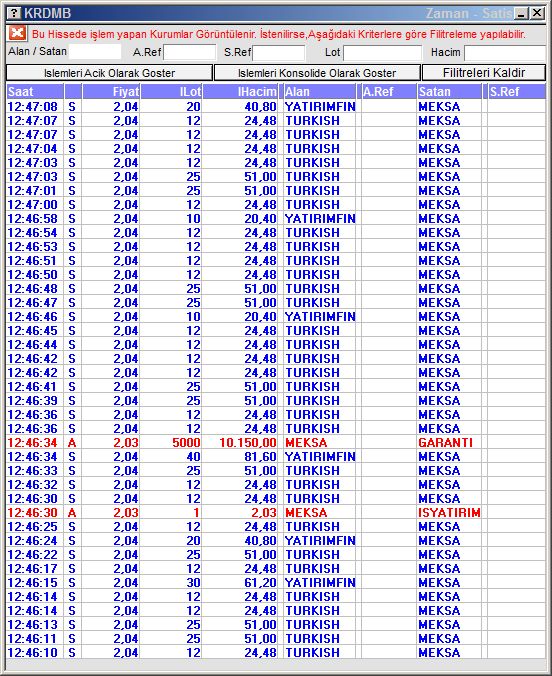
Task: Click the Alan / Satan input field
Action: 95,52
